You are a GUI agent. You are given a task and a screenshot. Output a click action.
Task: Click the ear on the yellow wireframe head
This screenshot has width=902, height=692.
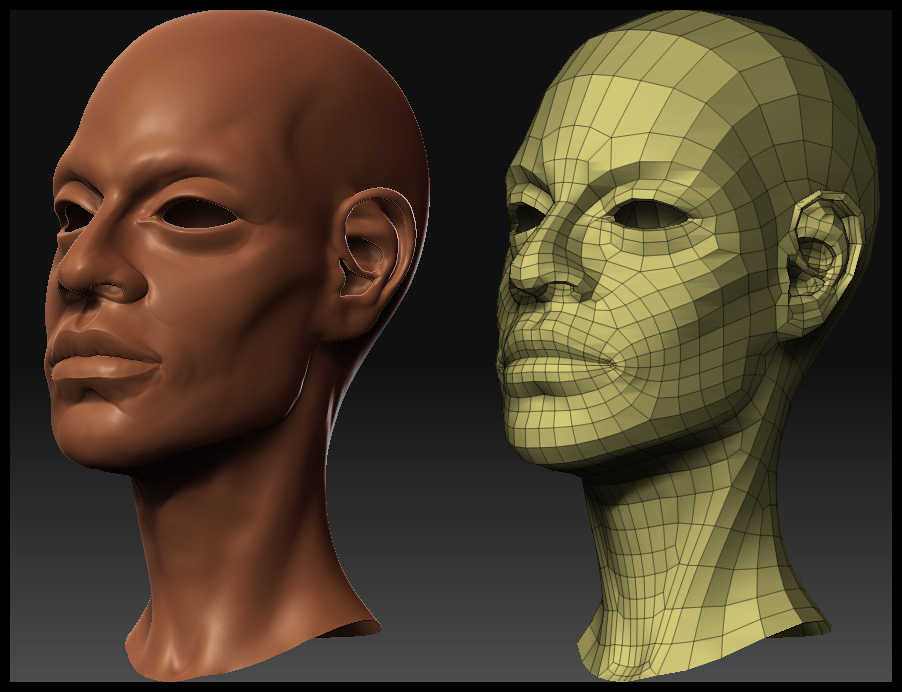tap(825, 253)
